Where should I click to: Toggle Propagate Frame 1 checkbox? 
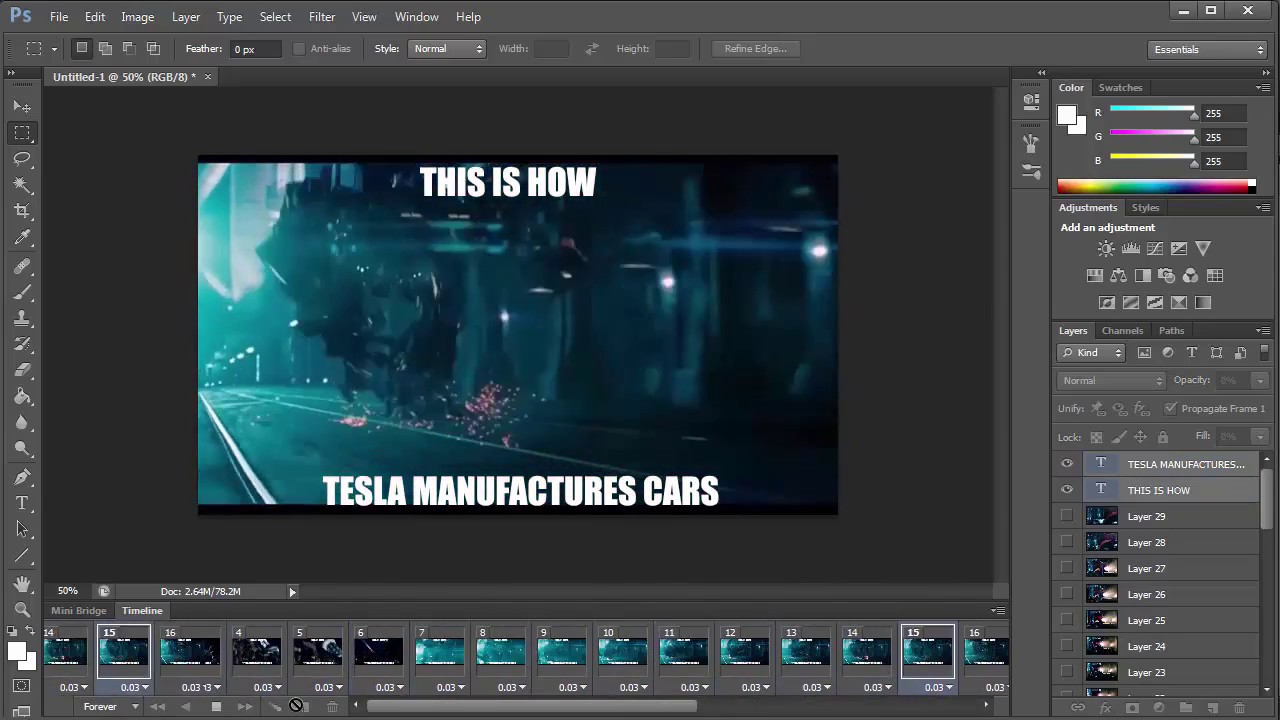pos(1170,408)
